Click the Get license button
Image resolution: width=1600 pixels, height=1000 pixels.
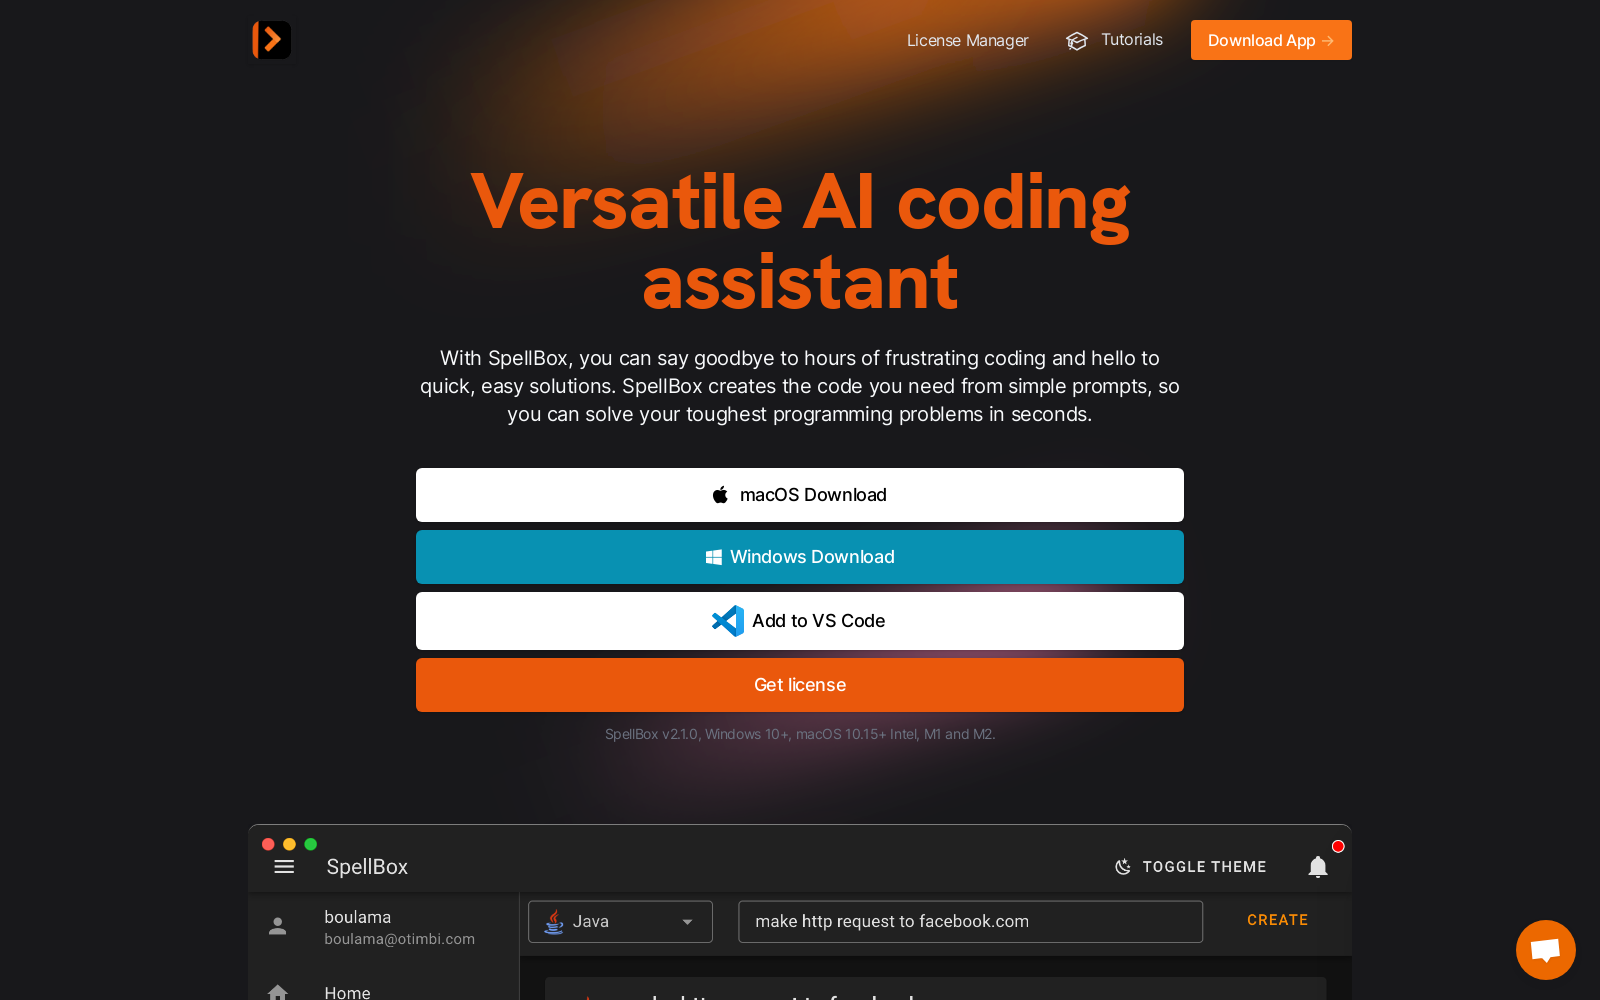[x=800, y=685]
